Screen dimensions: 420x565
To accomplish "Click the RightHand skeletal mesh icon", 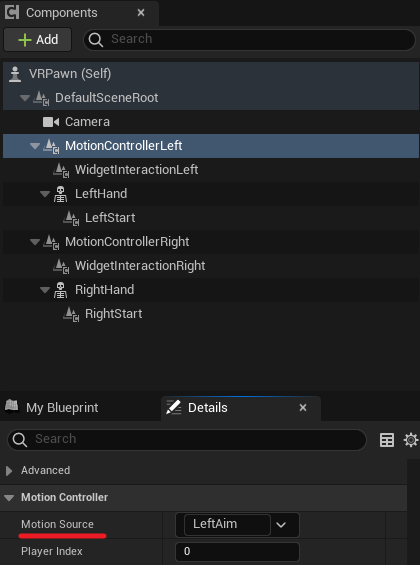I will click(61, 290).
